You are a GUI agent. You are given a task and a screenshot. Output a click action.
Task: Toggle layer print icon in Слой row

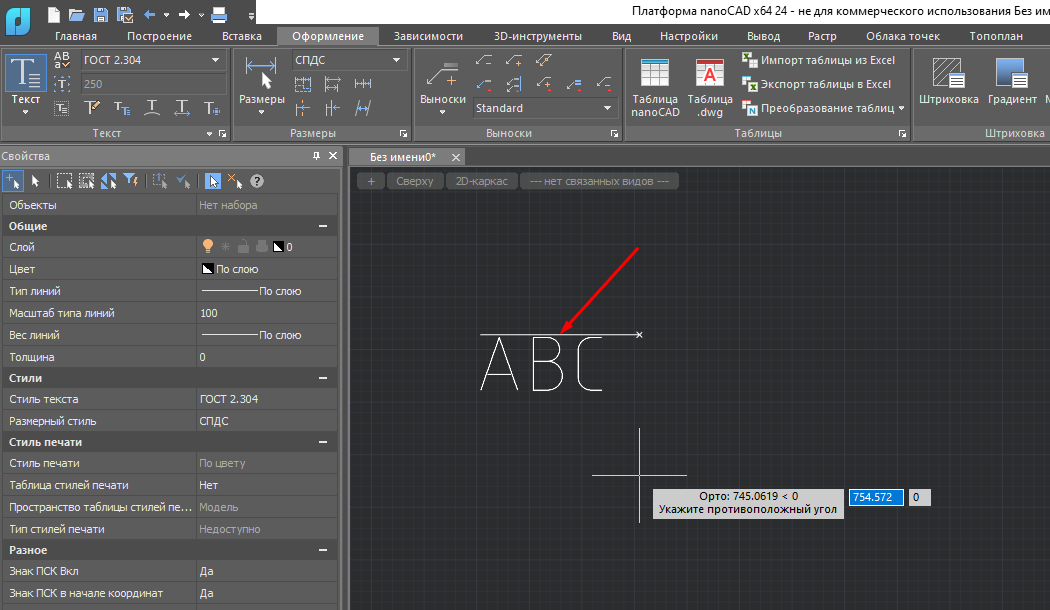262,246
